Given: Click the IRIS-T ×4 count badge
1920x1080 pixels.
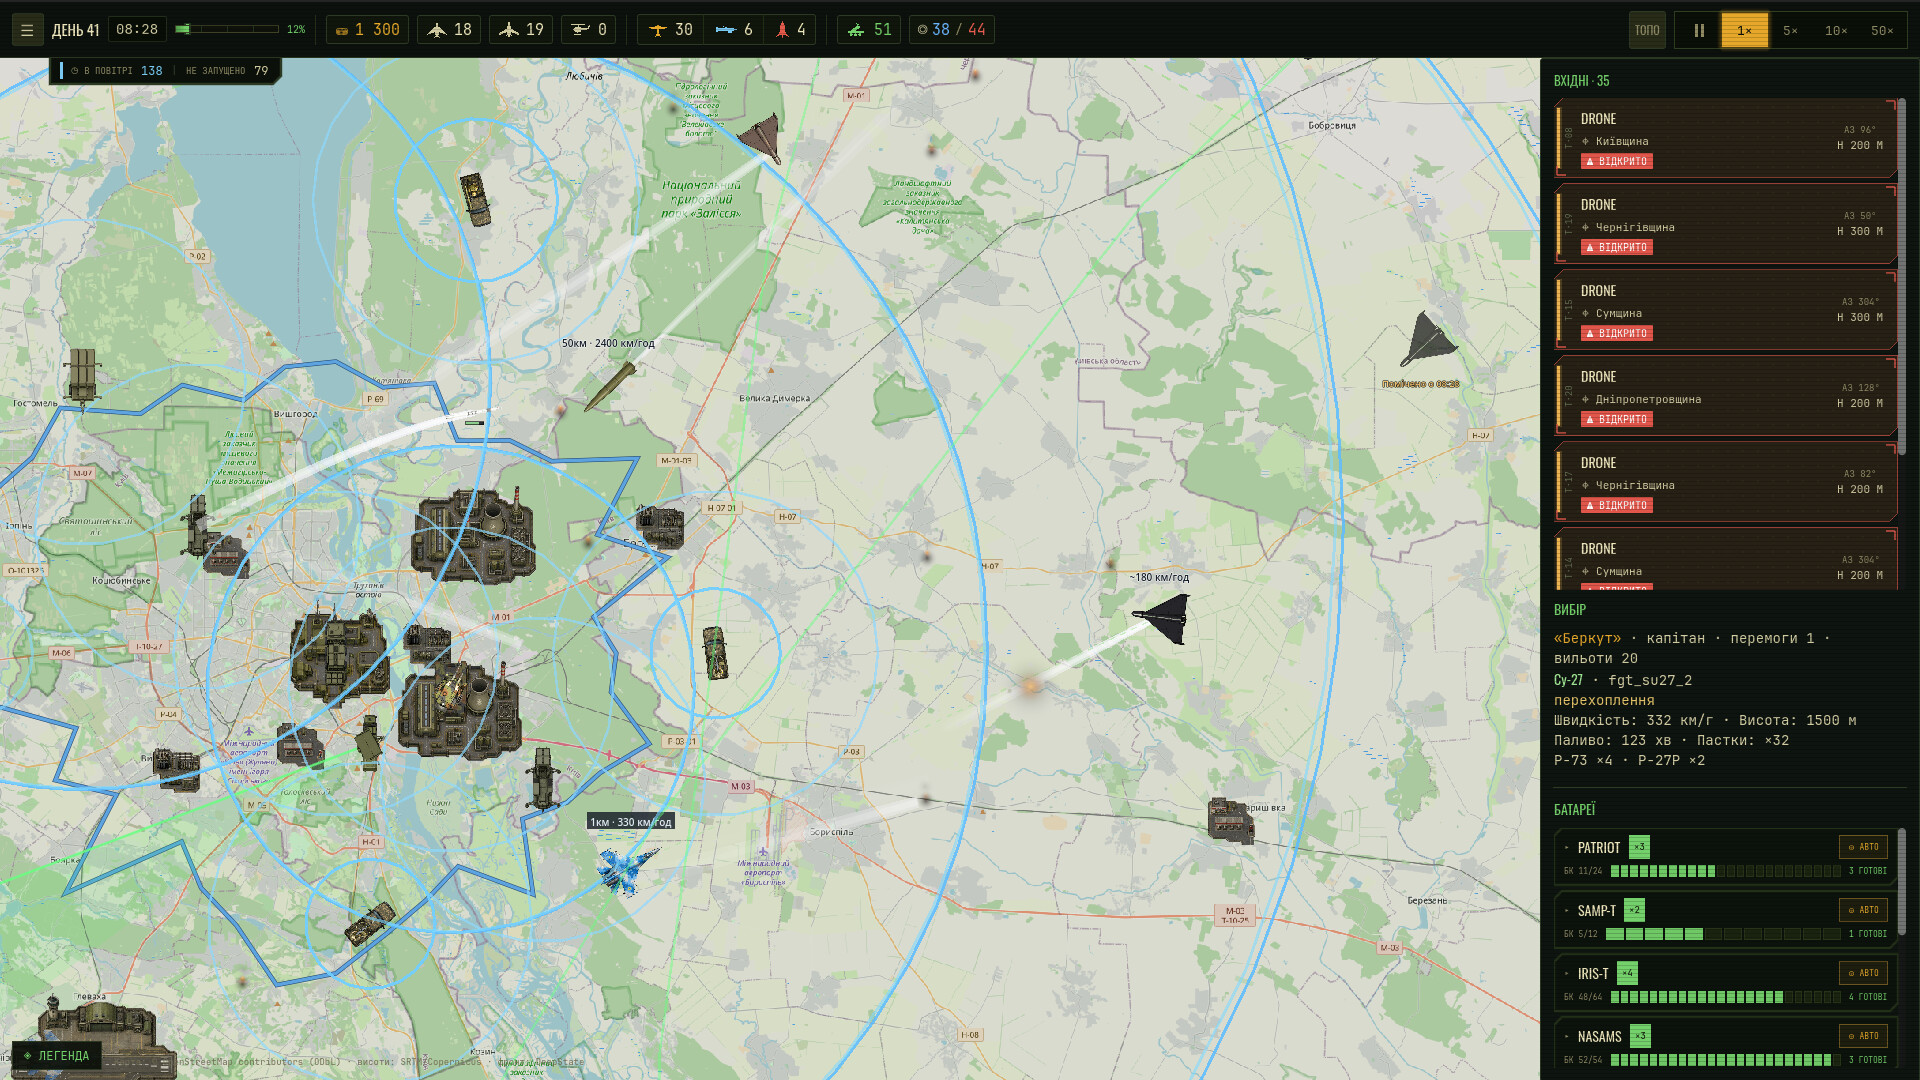Looking at the screenshot, I should click(x=1627, y=973).
